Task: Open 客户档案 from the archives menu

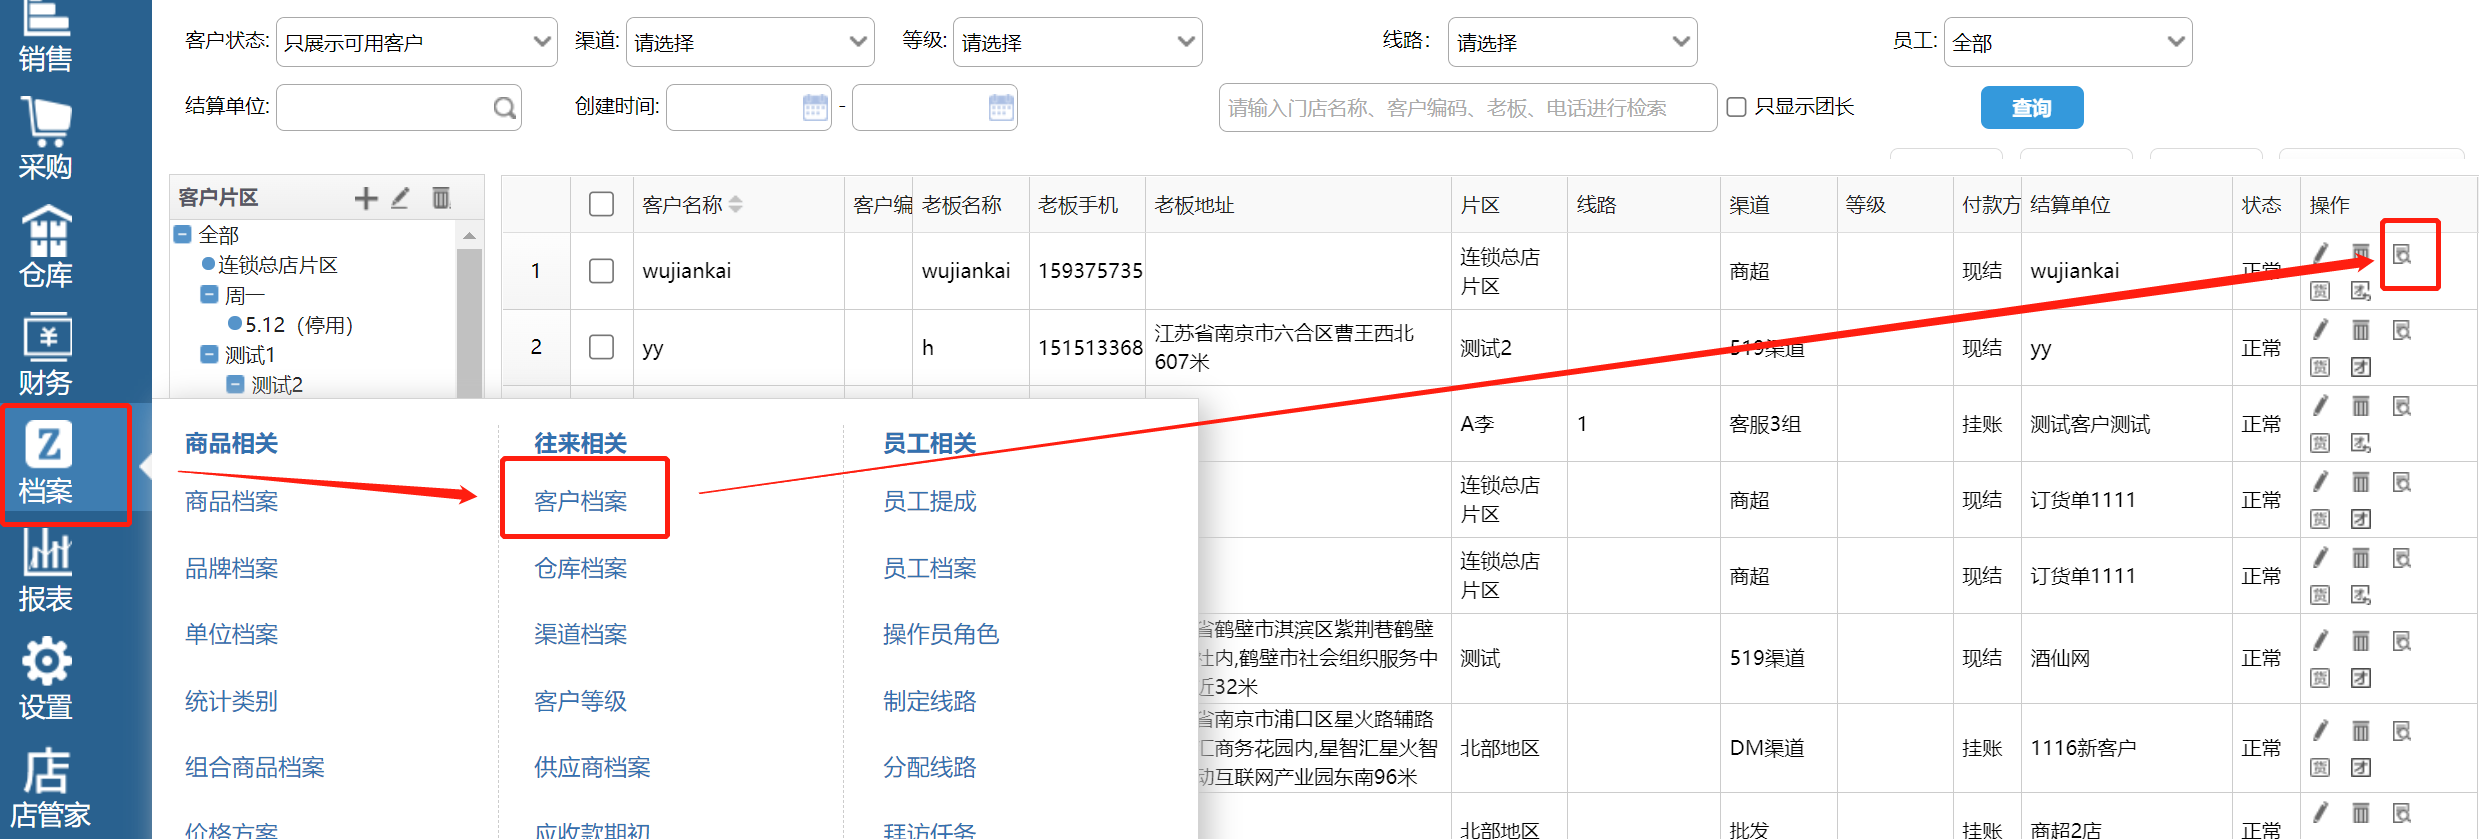Action: [x=580, y=501]
